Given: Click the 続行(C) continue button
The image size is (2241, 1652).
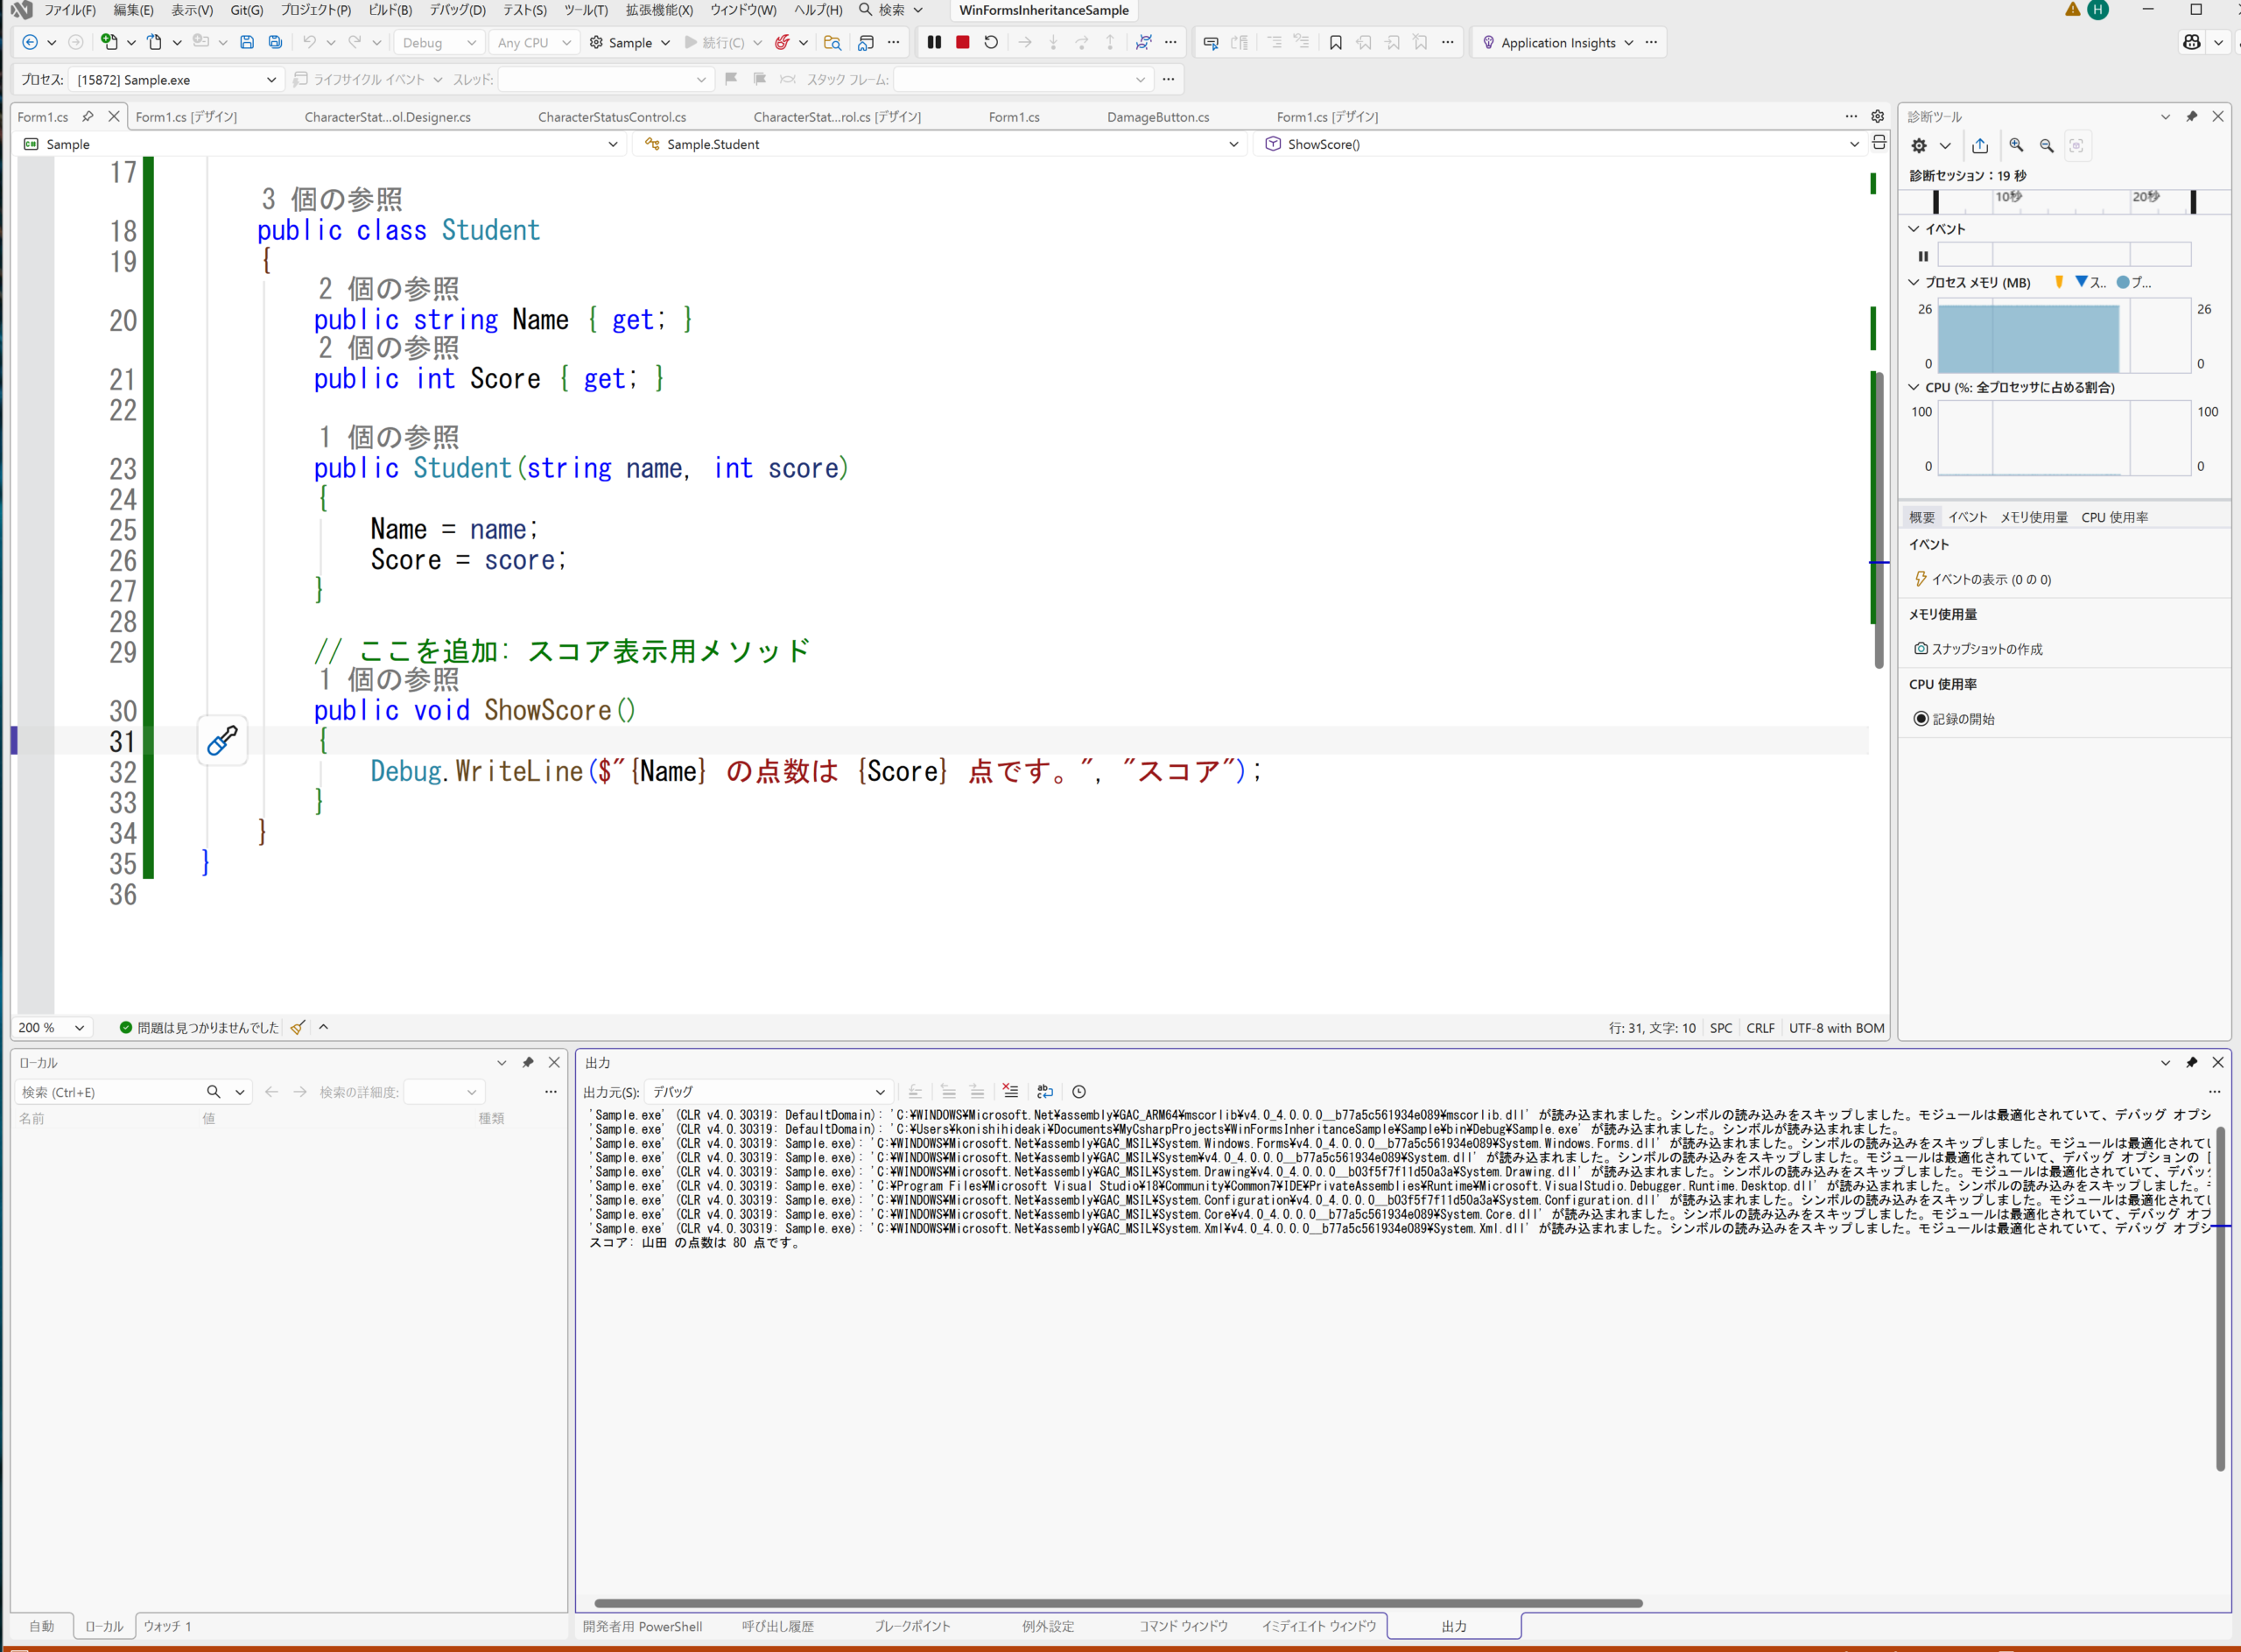Looking at the screenshot, I should [715, 42].
